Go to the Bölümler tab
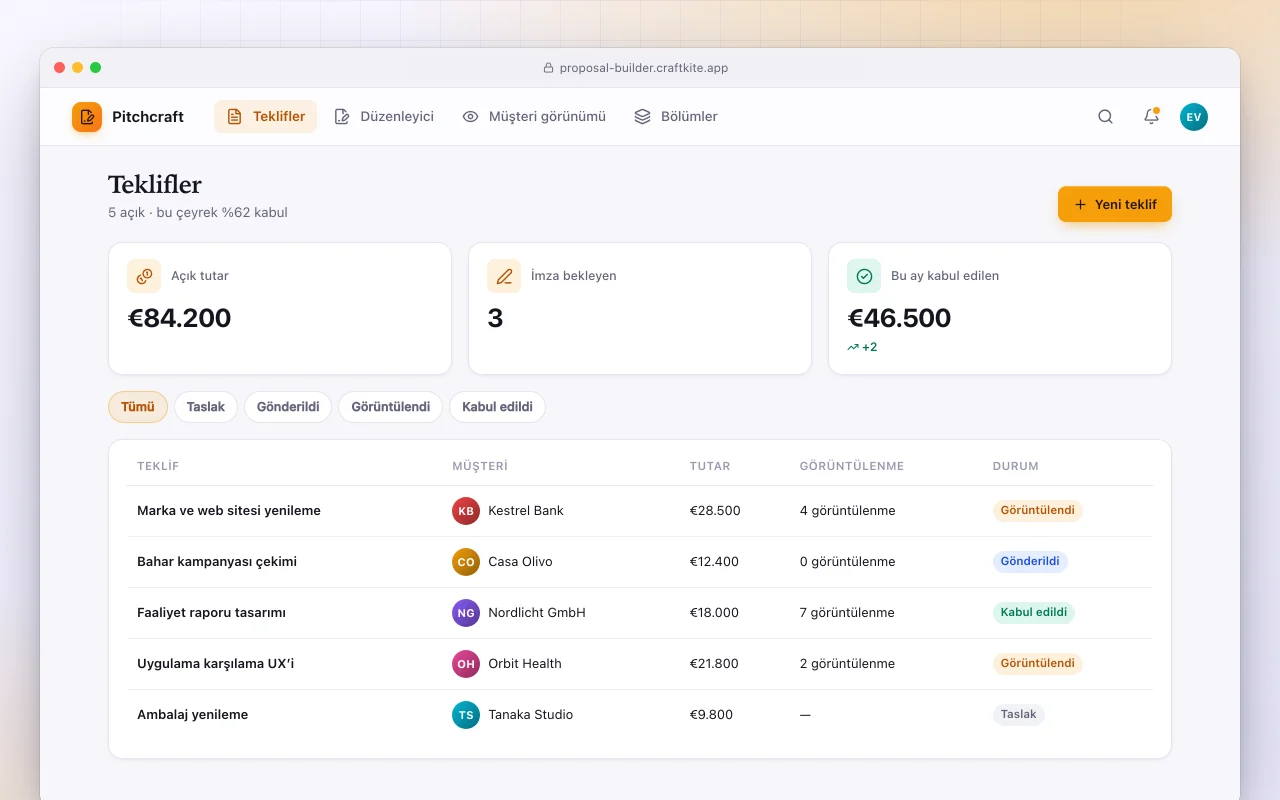Viewport: 1280px width, 800px height. [x=676, y=117]
